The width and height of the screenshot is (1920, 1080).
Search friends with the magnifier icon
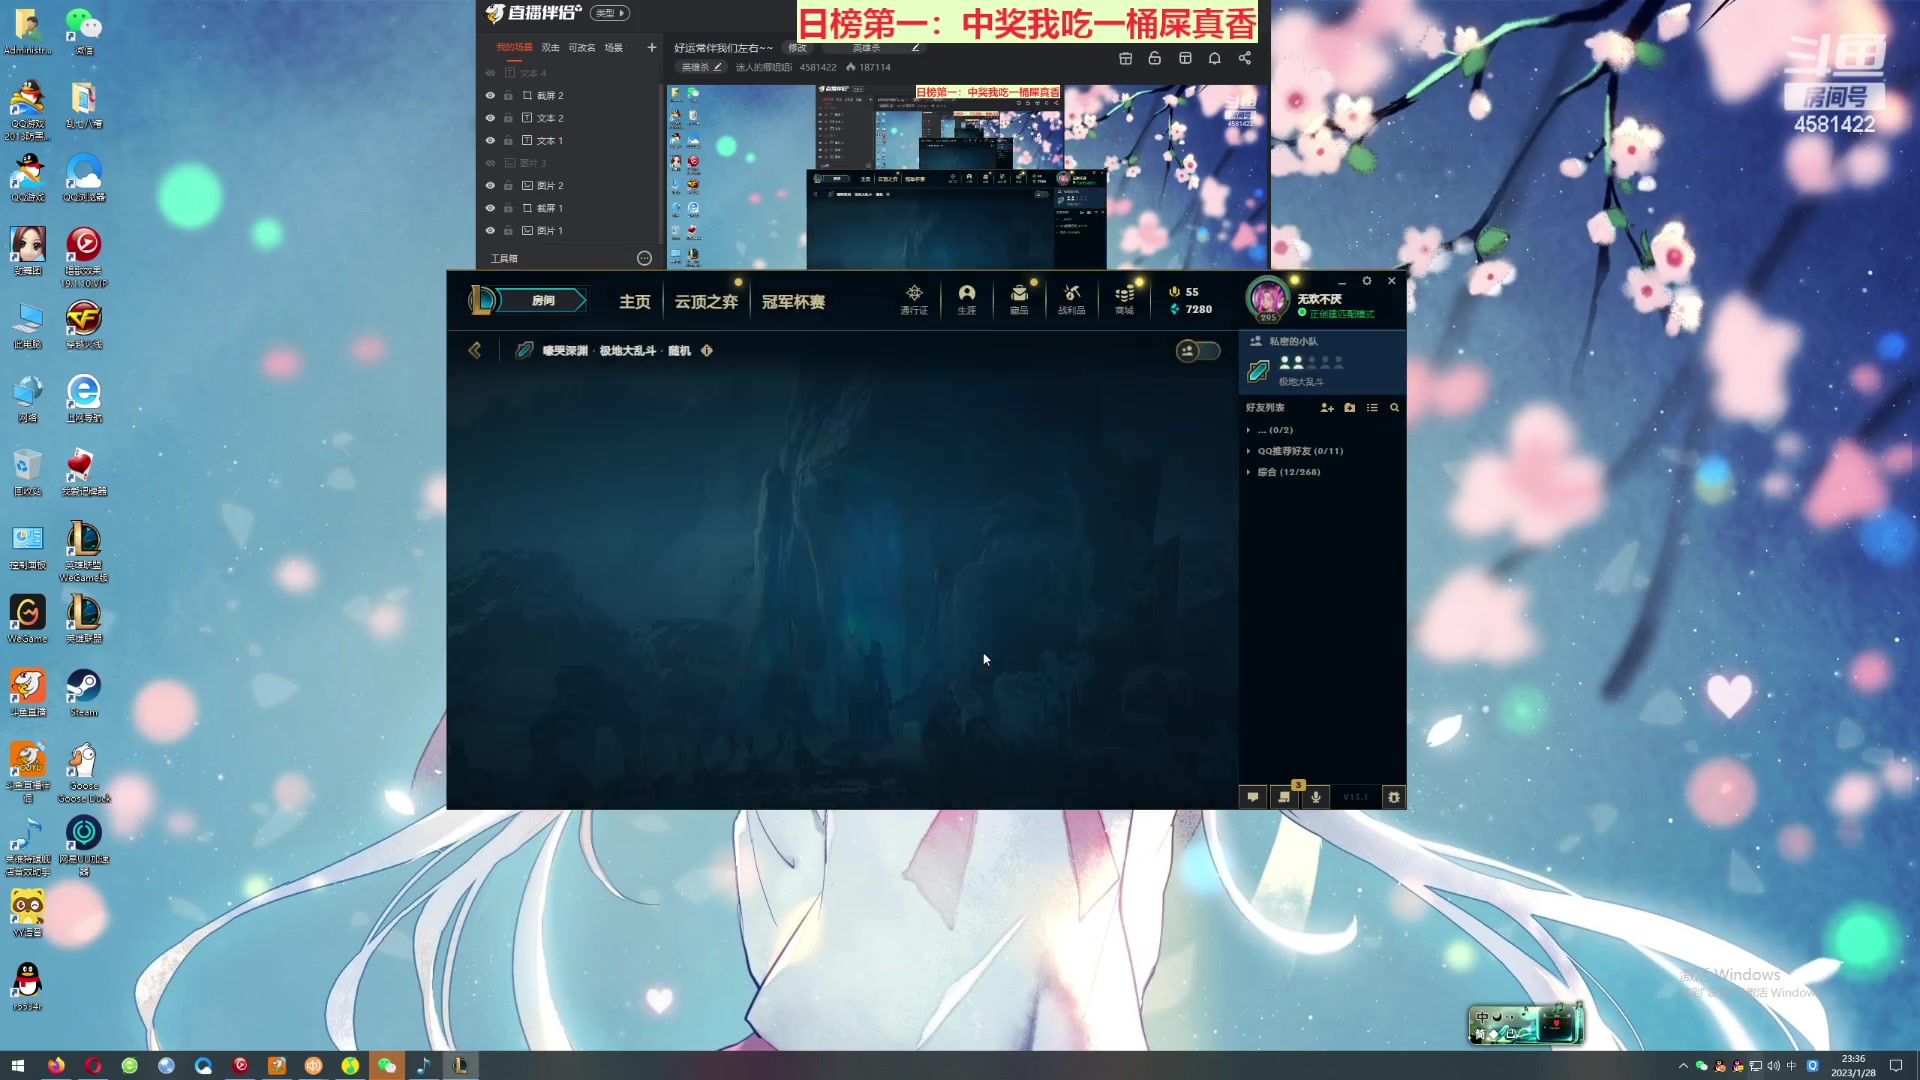click(1394, 408)
